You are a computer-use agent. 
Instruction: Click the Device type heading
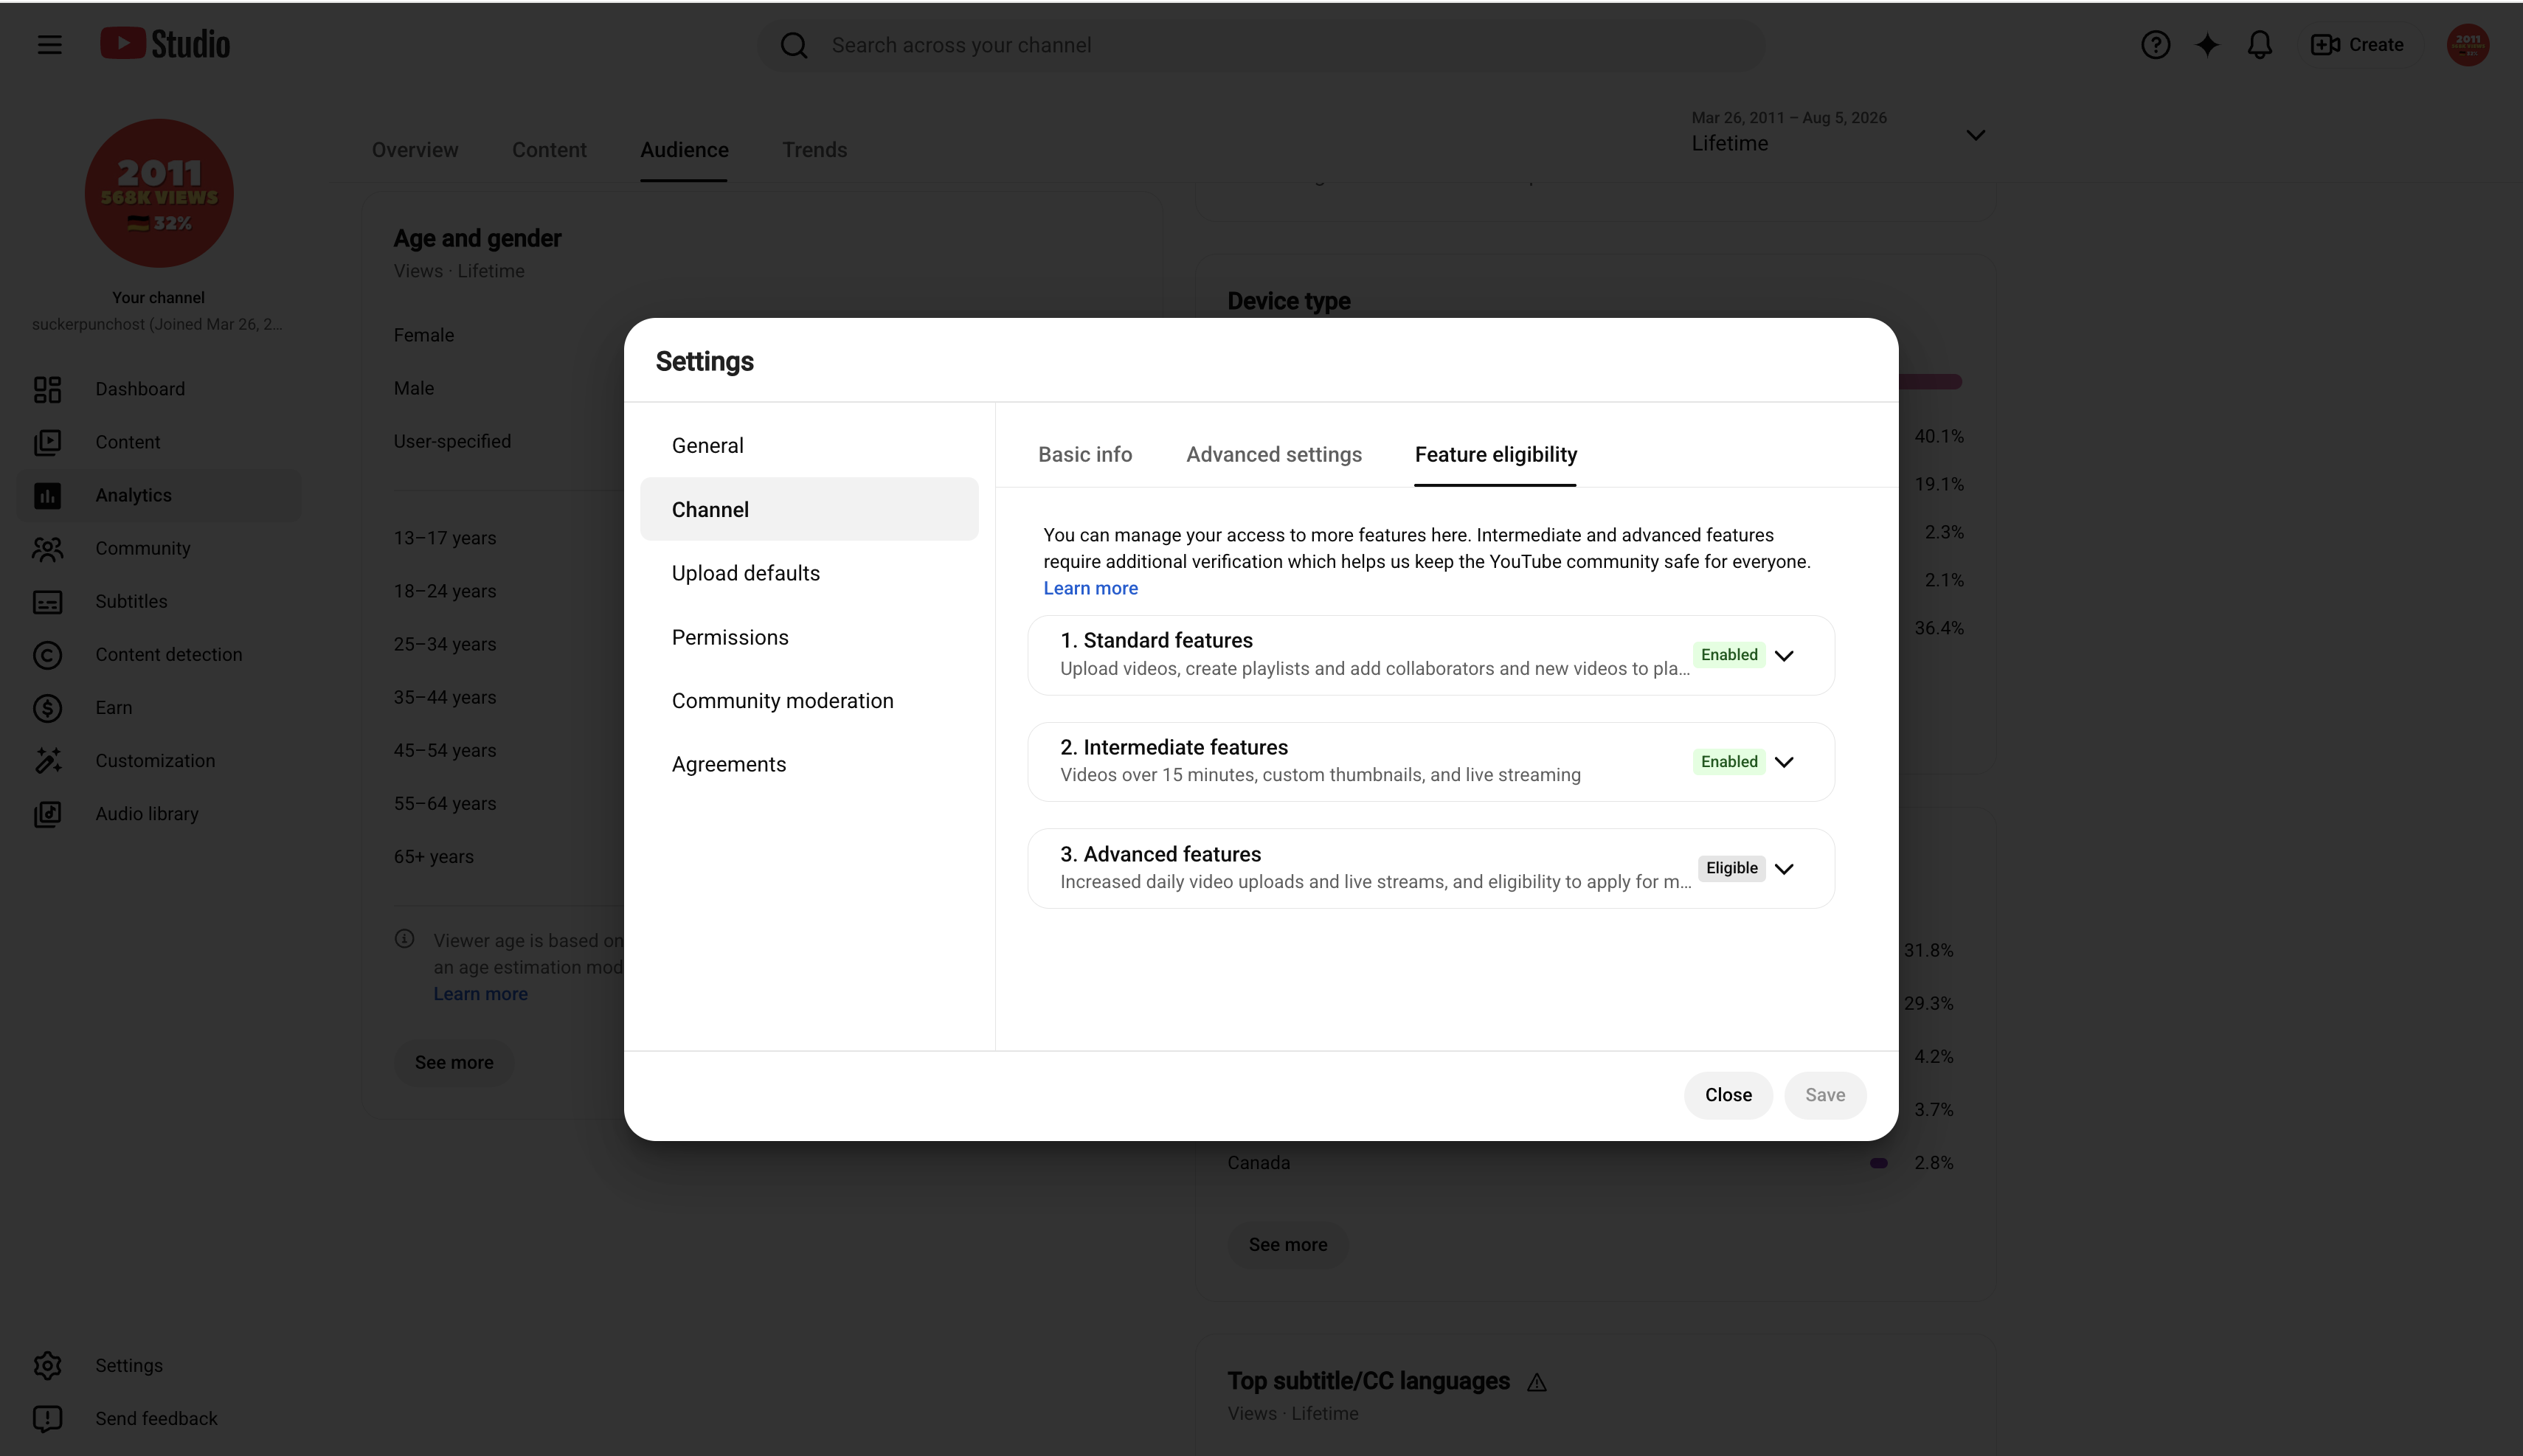pyautogui.click(x=1289, y=301)
